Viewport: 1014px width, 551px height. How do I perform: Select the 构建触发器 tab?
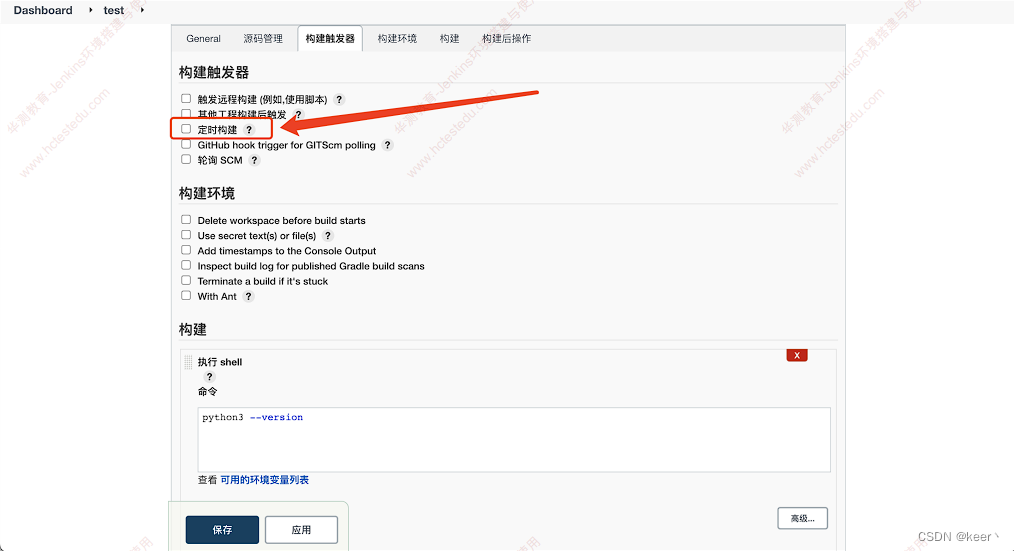330,39
